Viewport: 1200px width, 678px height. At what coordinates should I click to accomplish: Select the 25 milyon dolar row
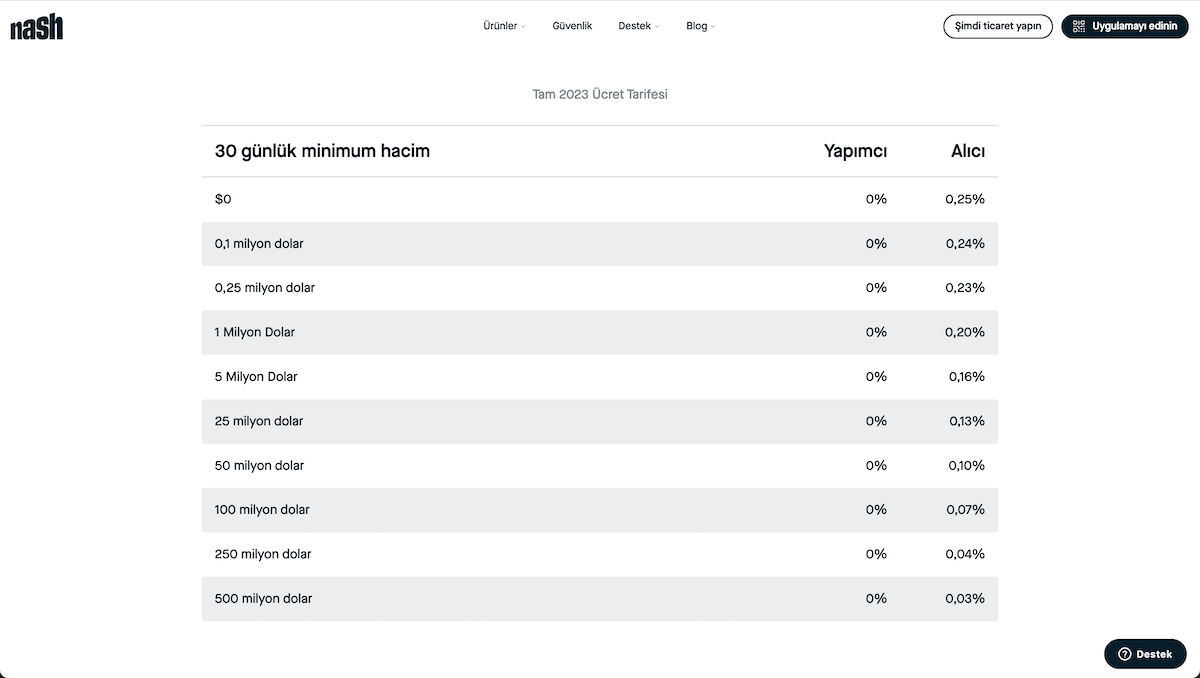click(600, 421)
